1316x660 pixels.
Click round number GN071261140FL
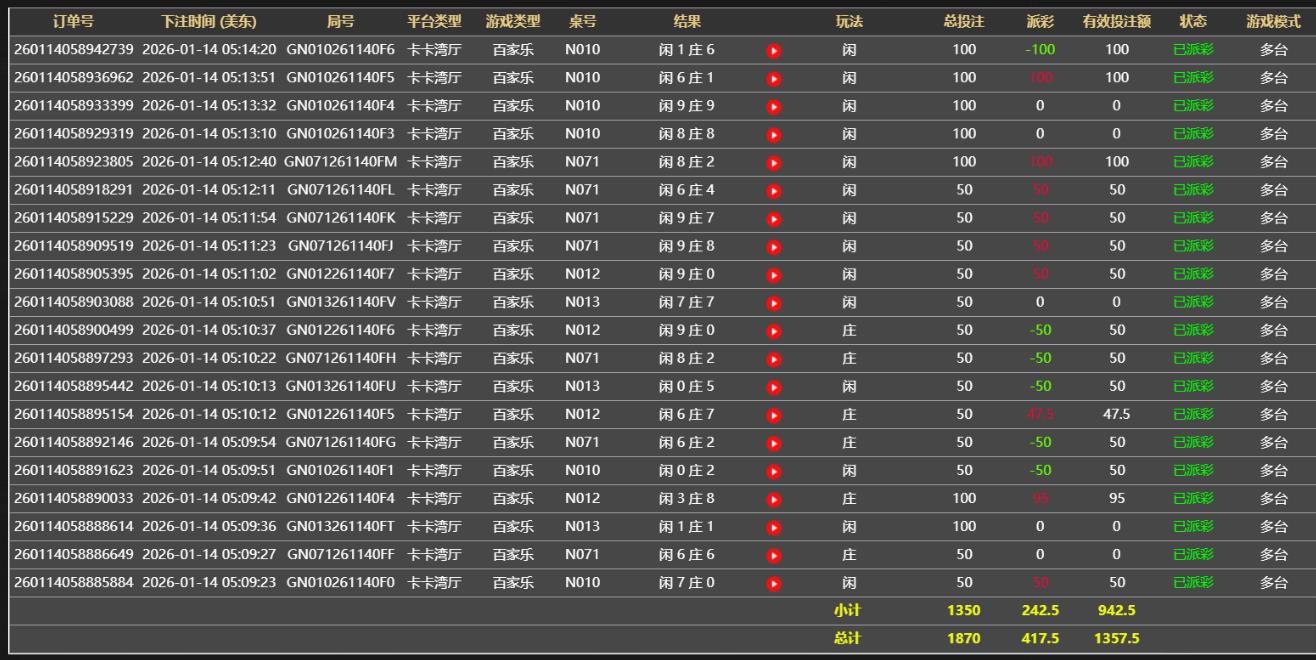tap(340, 189)
